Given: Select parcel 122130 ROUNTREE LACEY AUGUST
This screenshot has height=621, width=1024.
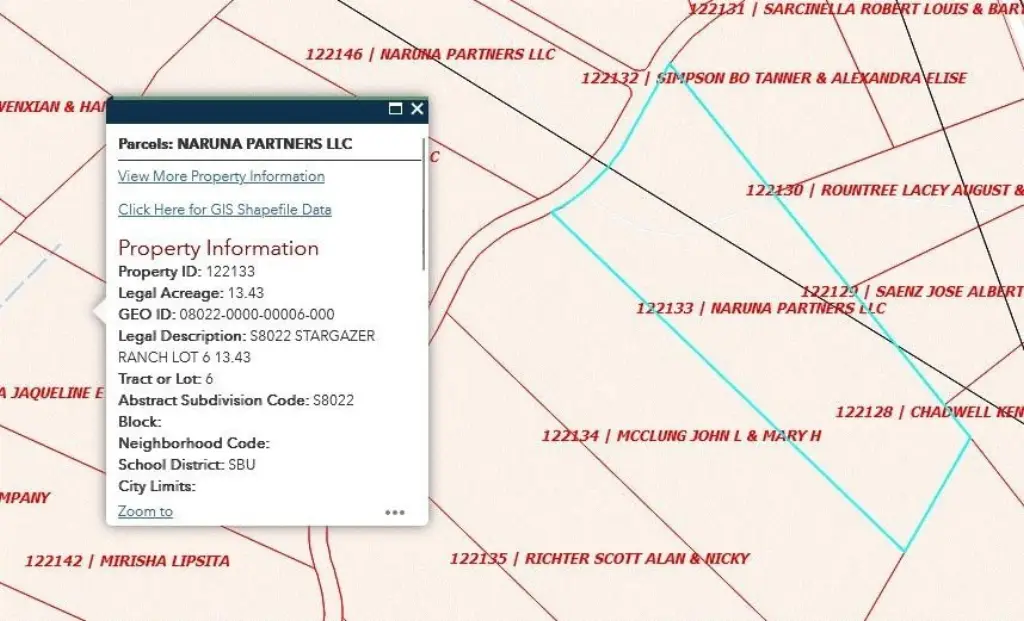Looking at the screenshot, I should pyautogui.click(x=884, y=189).
